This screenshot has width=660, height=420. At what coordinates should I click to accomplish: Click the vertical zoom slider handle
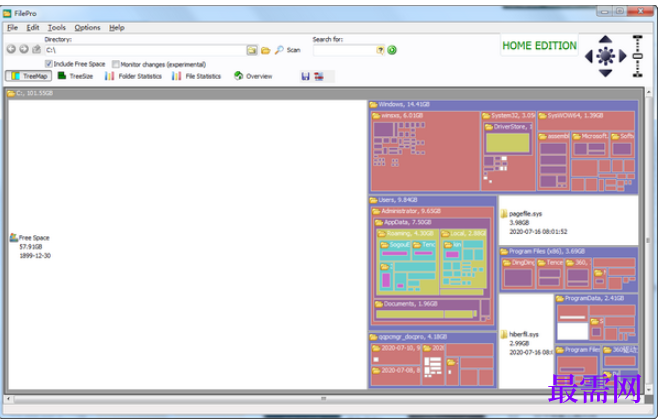638,56
